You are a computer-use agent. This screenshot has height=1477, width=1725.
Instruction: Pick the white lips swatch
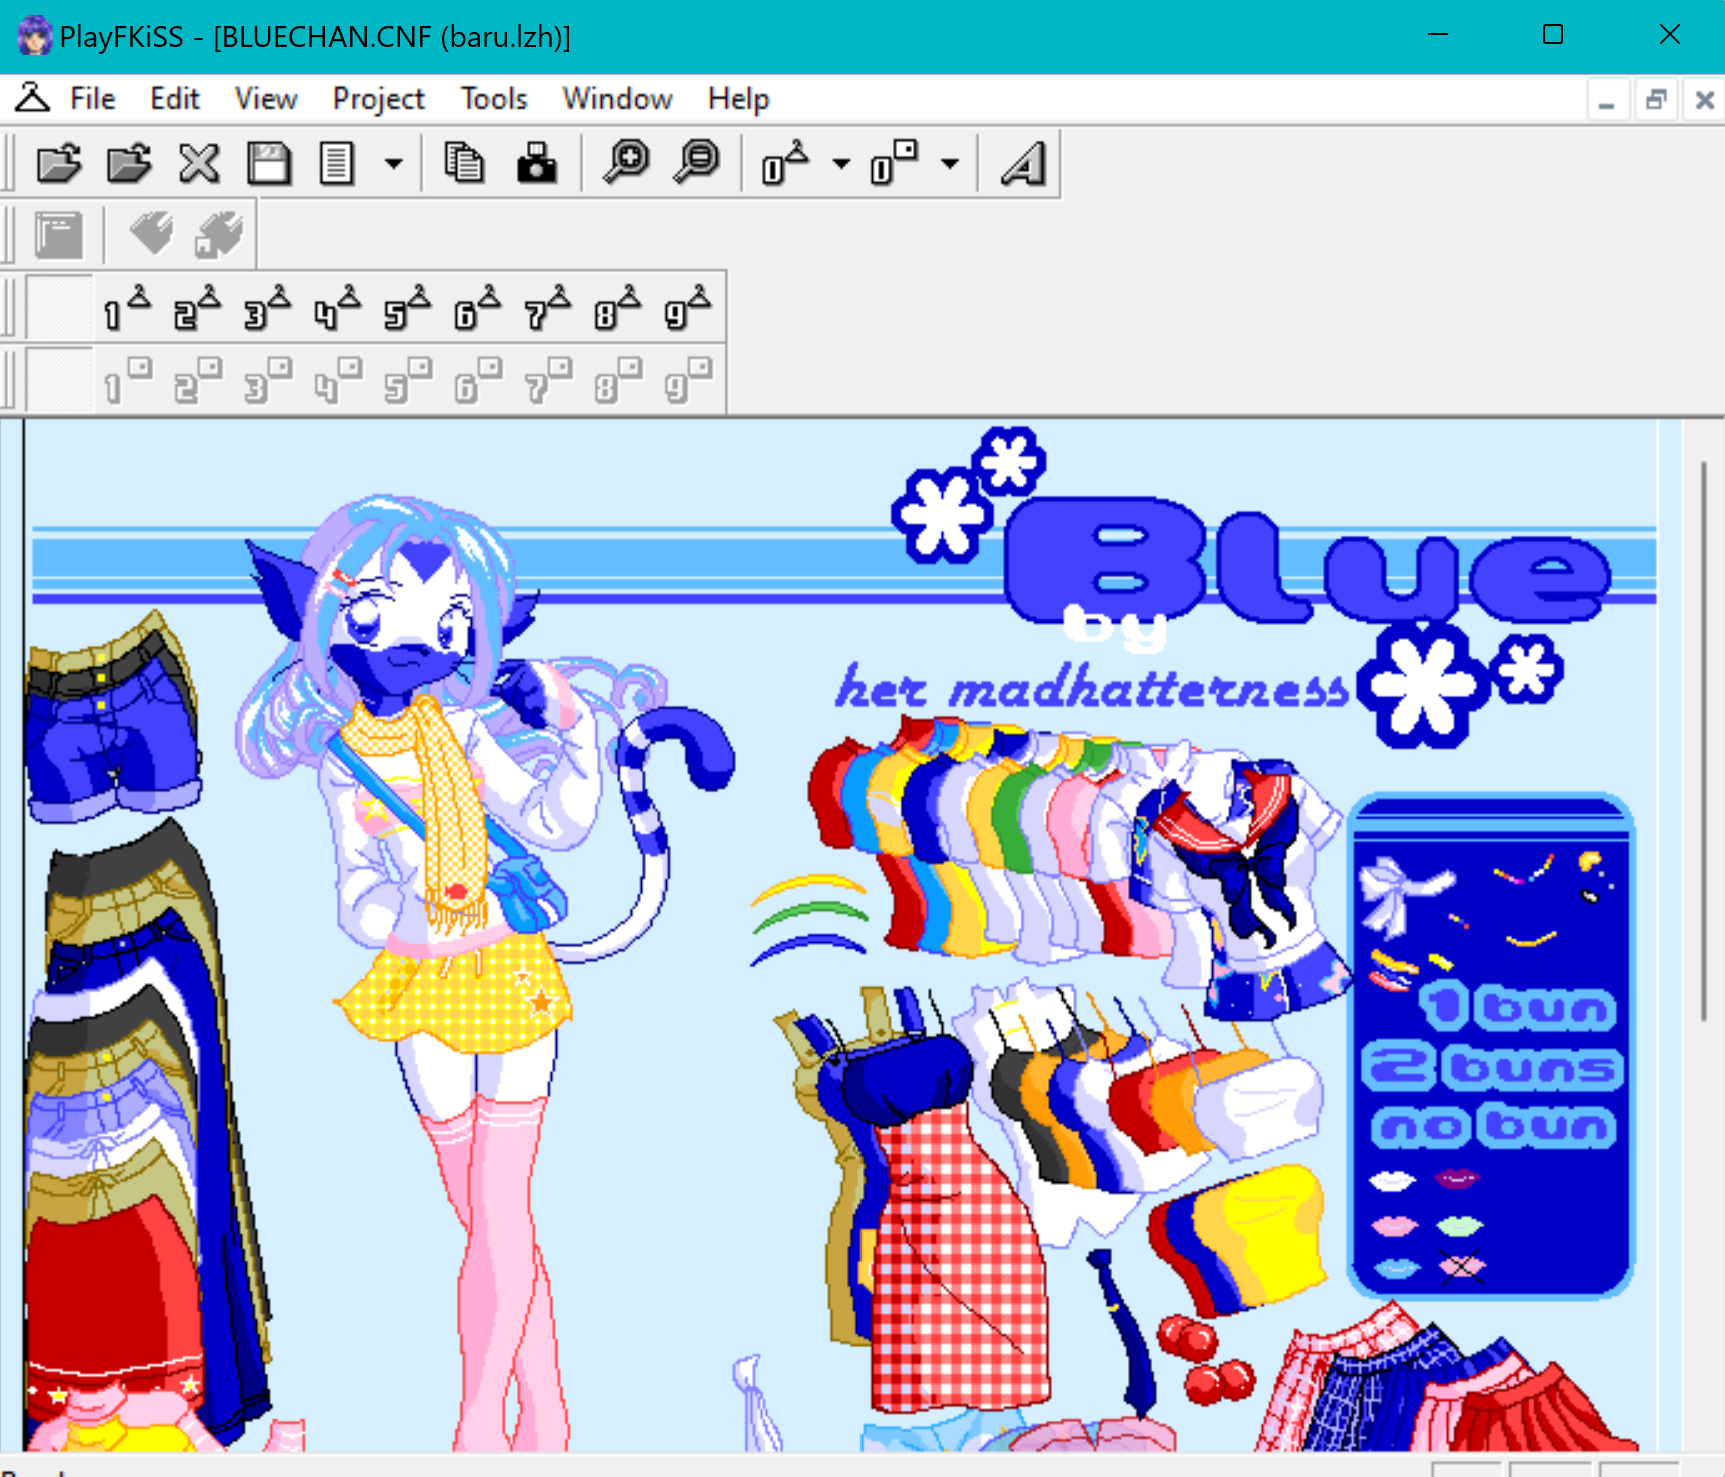1392,1182
